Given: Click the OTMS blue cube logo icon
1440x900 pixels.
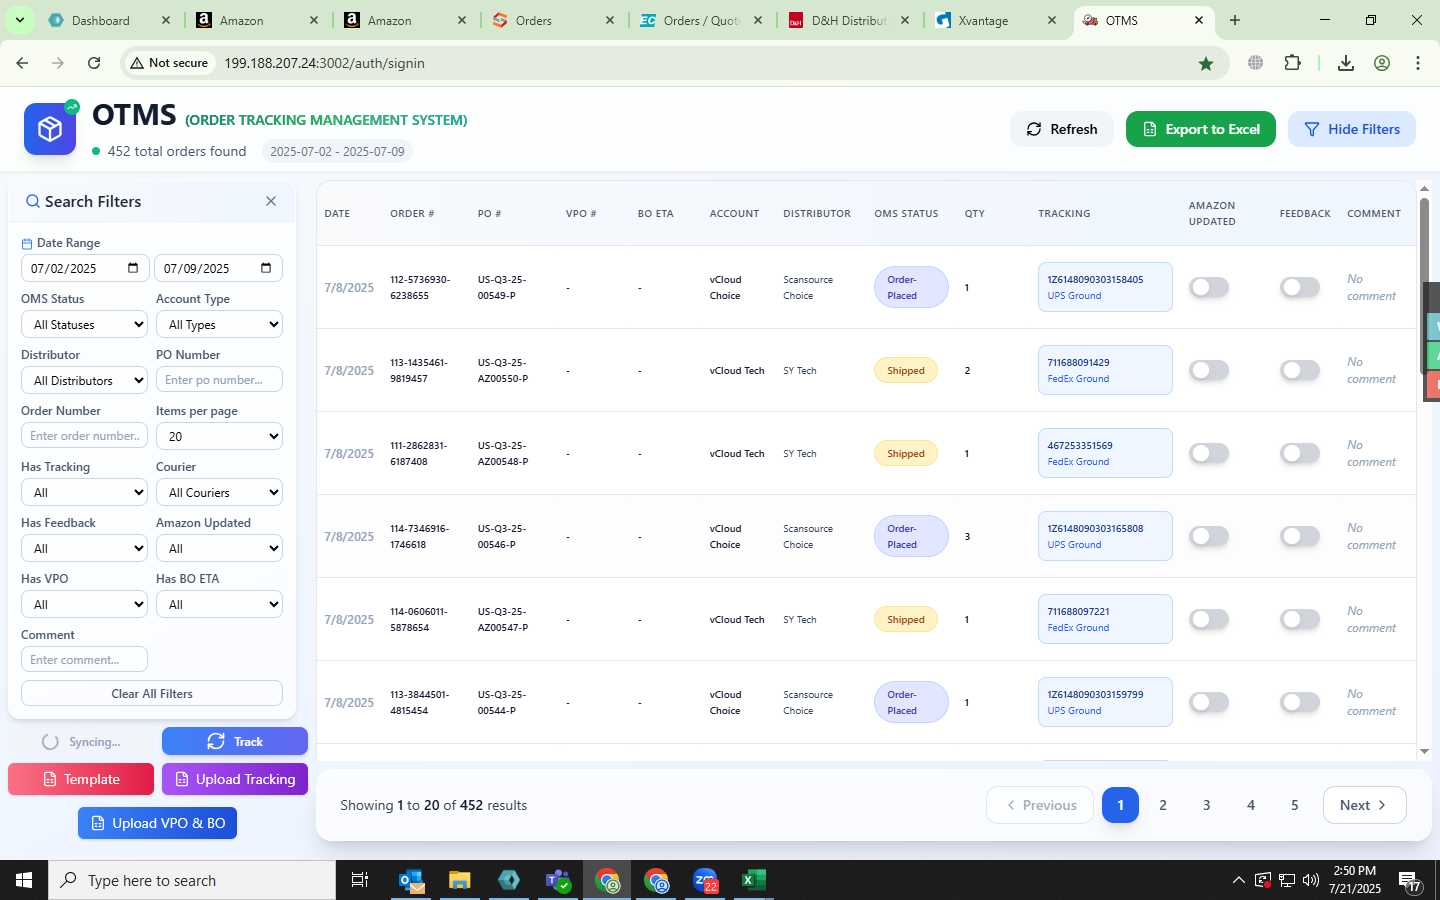Looking at the screenshot, I should coord(50,129).
